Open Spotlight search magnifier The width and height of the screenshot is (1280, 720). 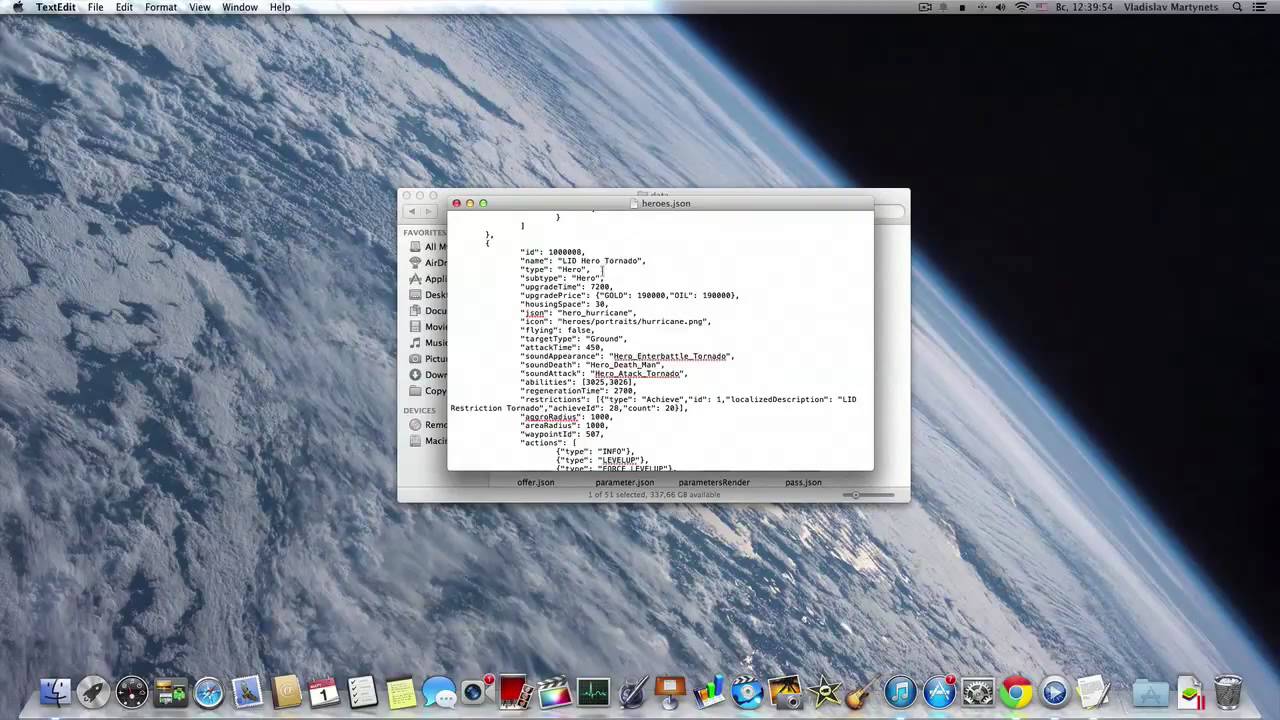tap(1237, 7)
